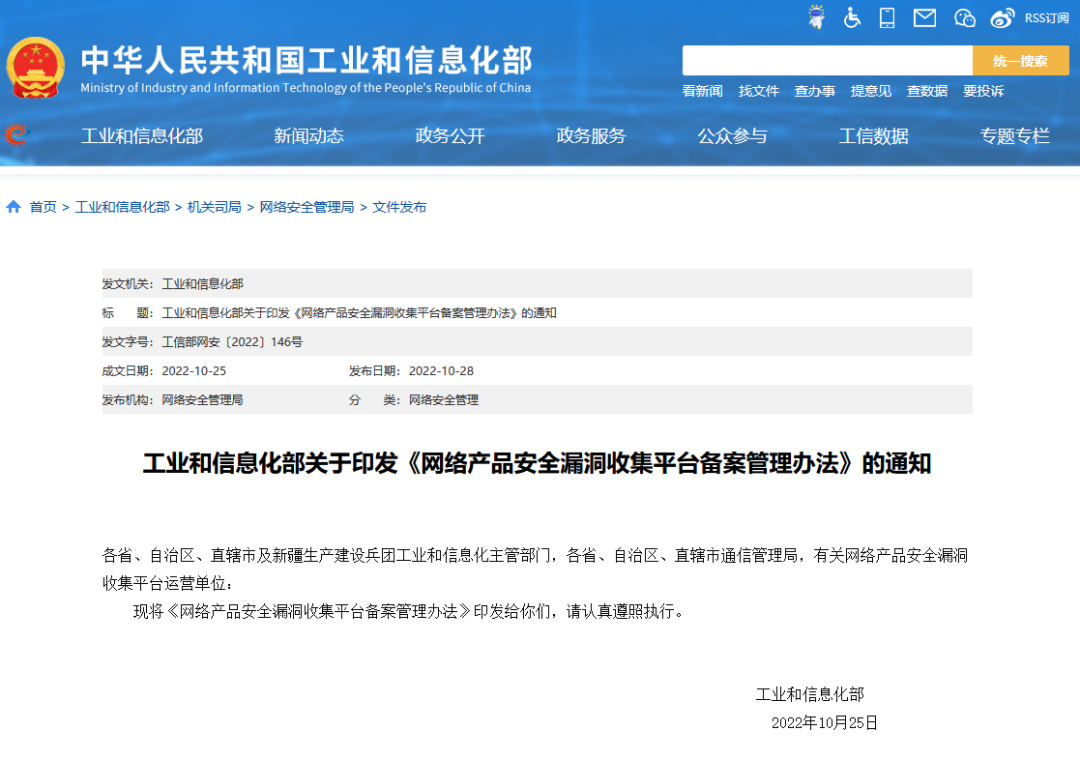Click the 发布日期 value 2022-10-28
The width and height of the screenshot is (1080, 760).
pos(441,371)
